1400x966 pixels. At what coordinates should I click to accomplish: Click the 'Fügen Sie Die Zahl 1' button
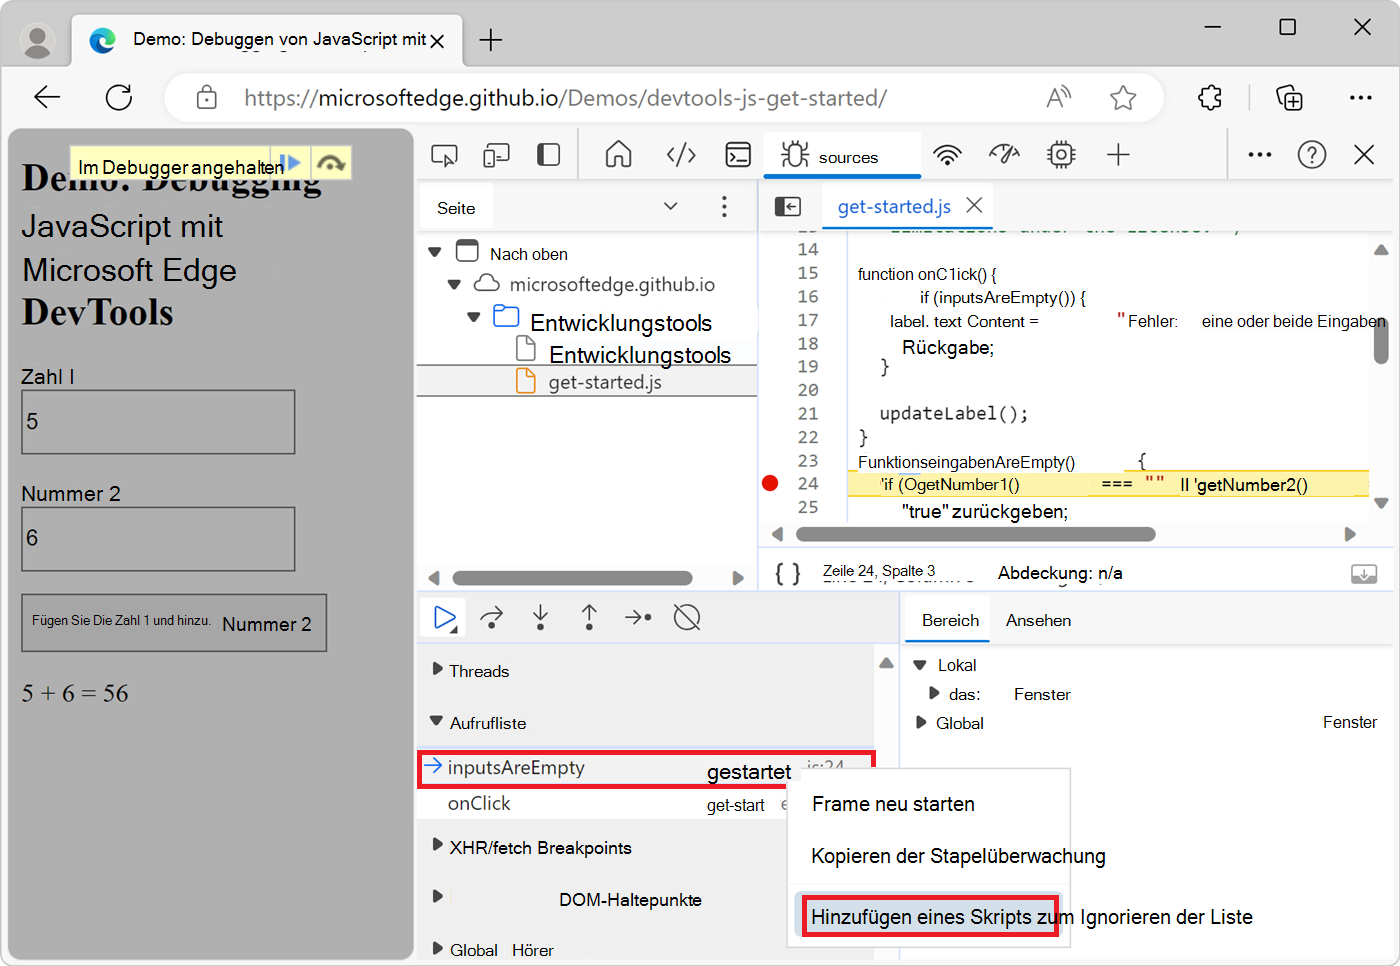click(174, 623)
